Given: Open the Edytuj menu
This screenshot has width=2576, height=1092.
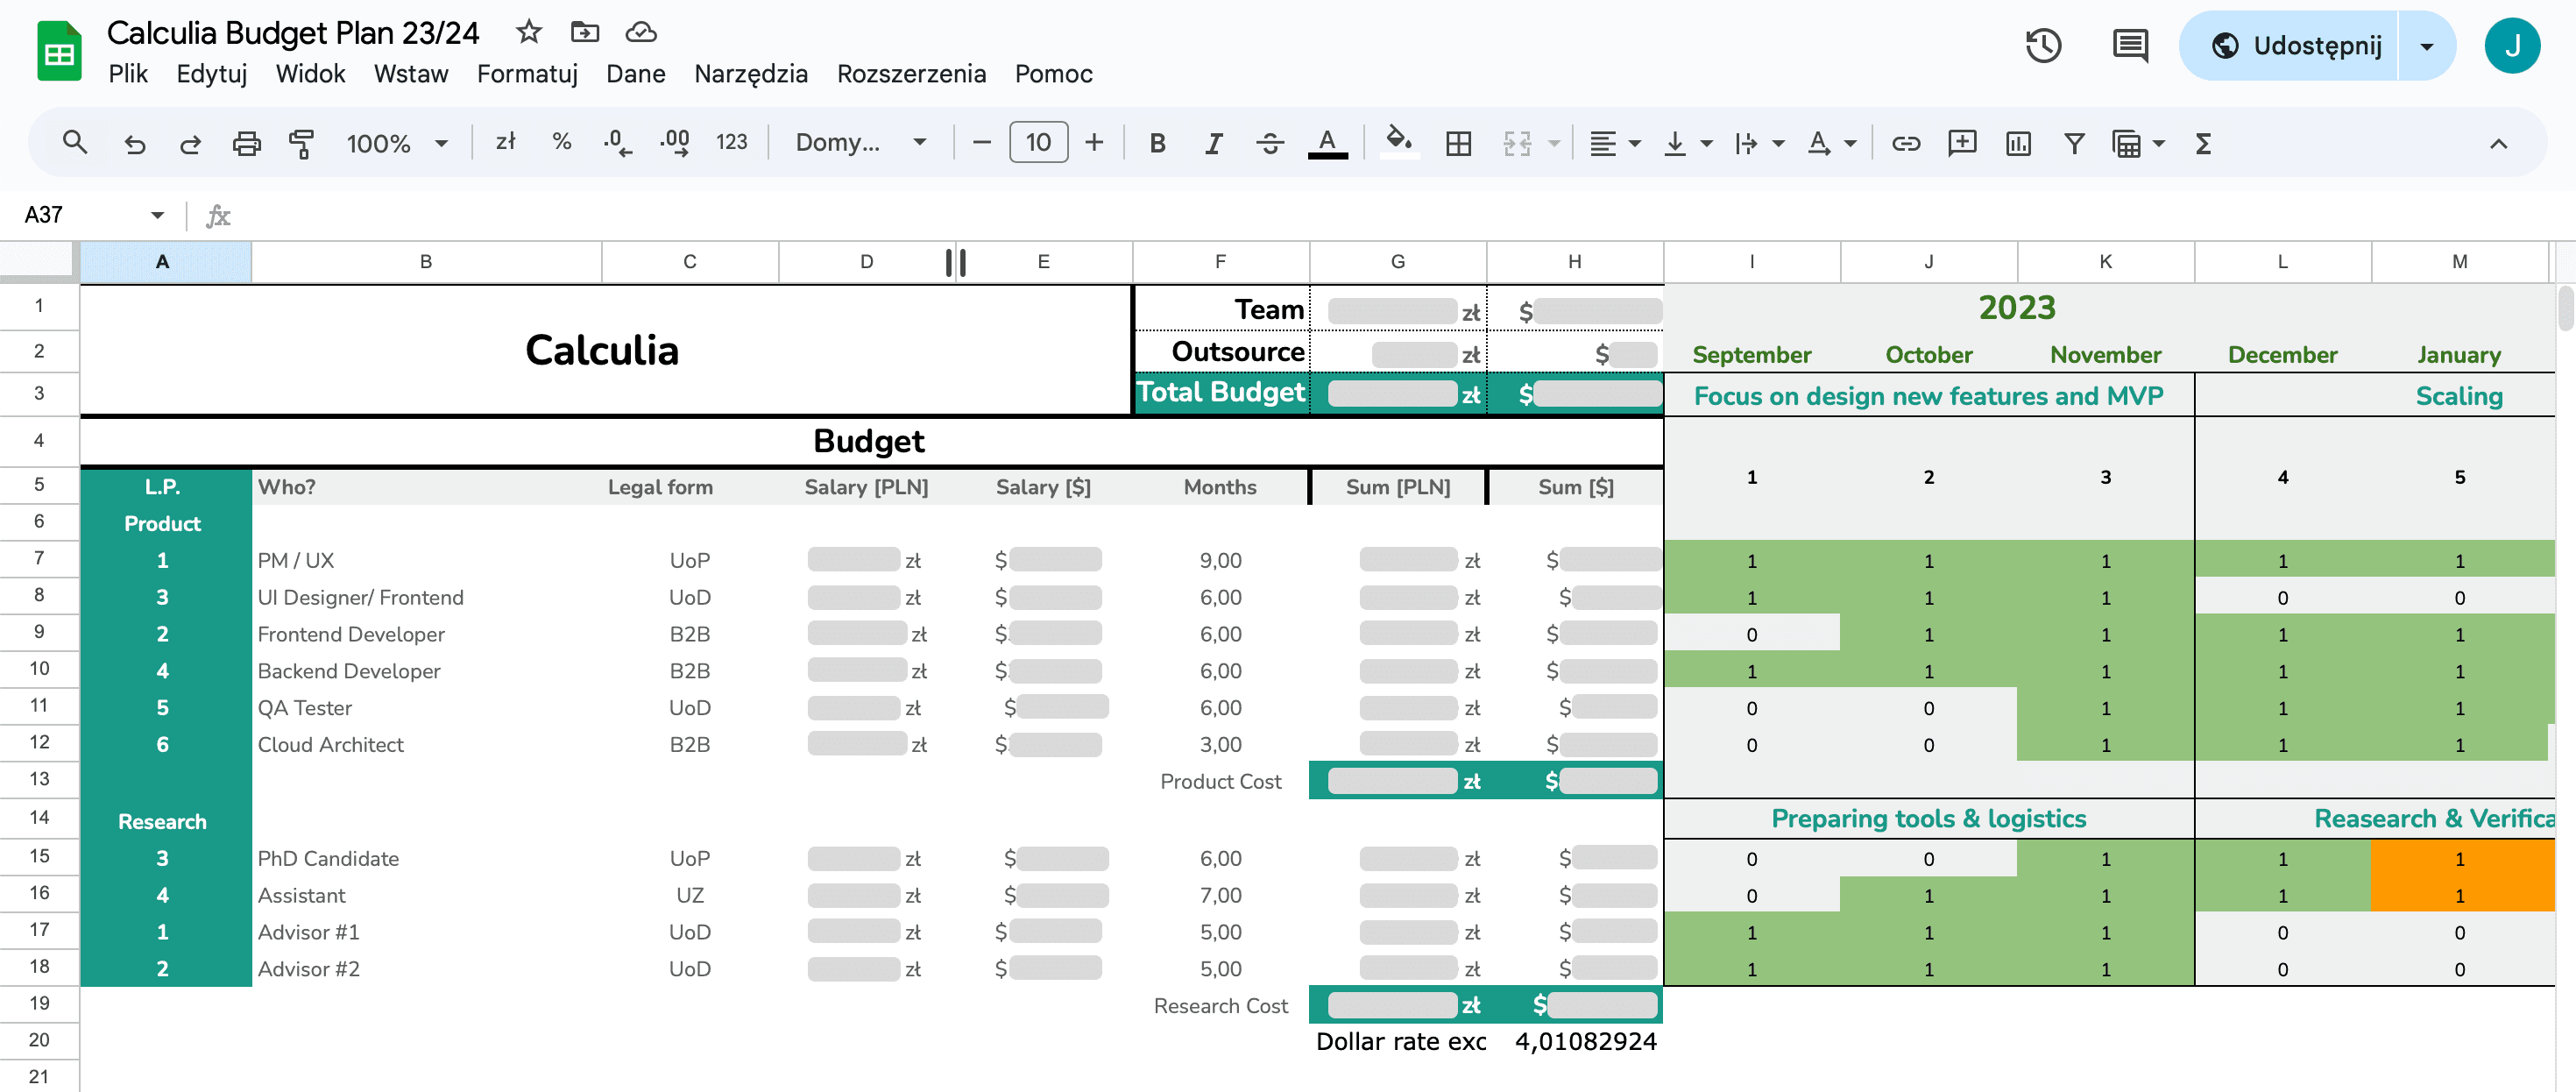Looking at the screenshot, I should pos(211,74).
